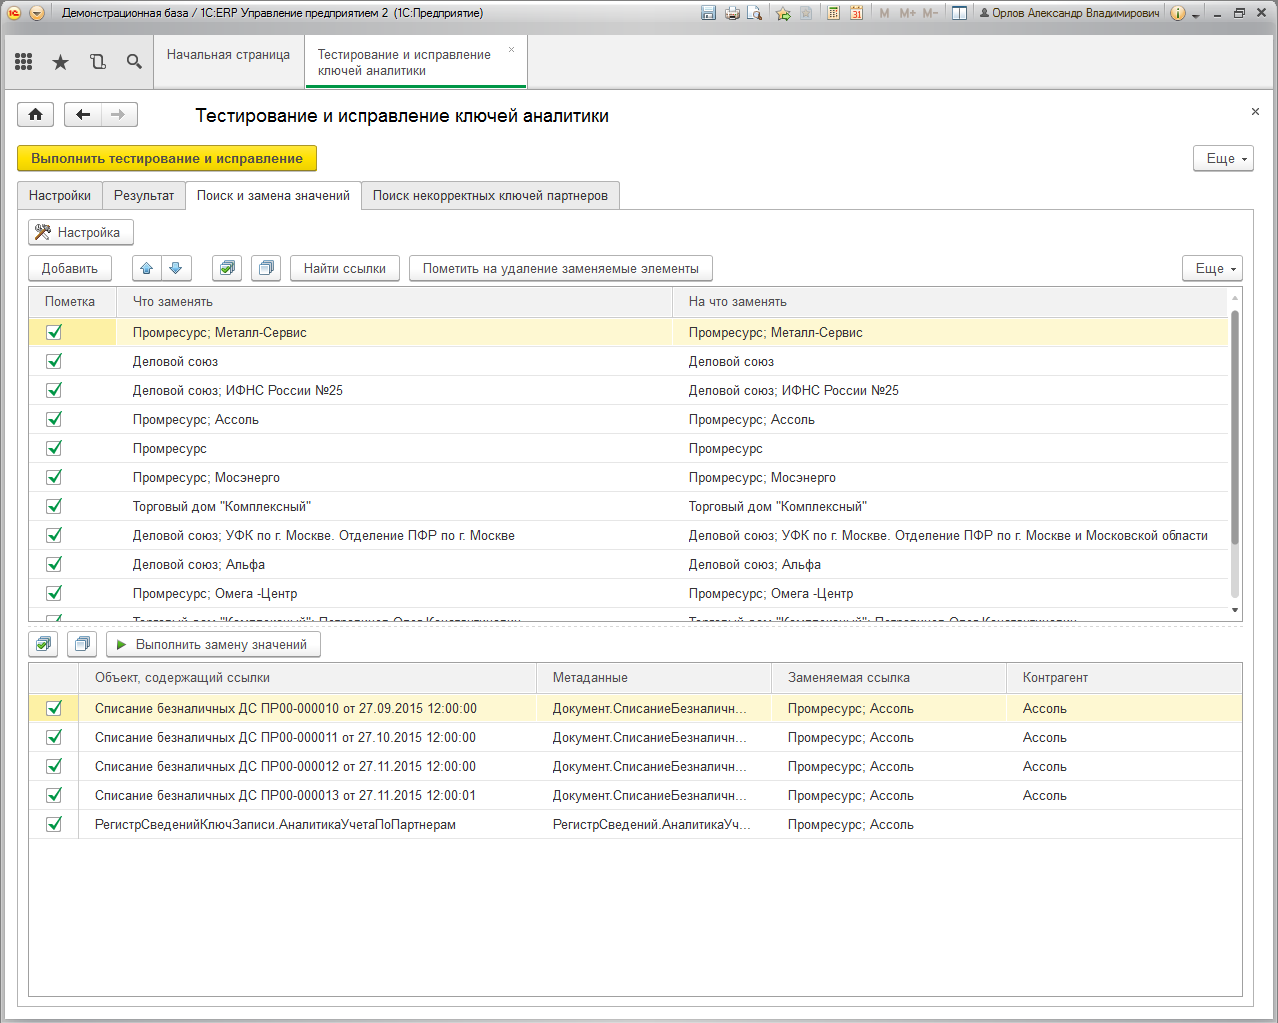Toggle checkbox for Промресурс; Металл-Сервис row

[54, 332]
